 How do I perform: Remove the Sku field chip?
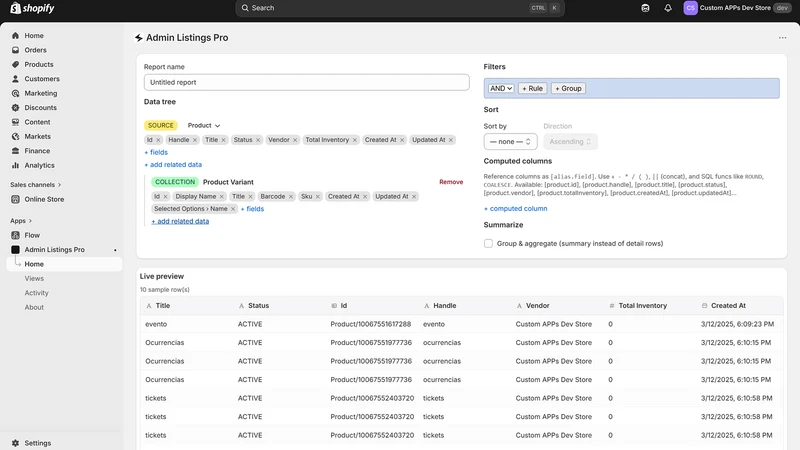pyautogui.click(x=318, y=196)
